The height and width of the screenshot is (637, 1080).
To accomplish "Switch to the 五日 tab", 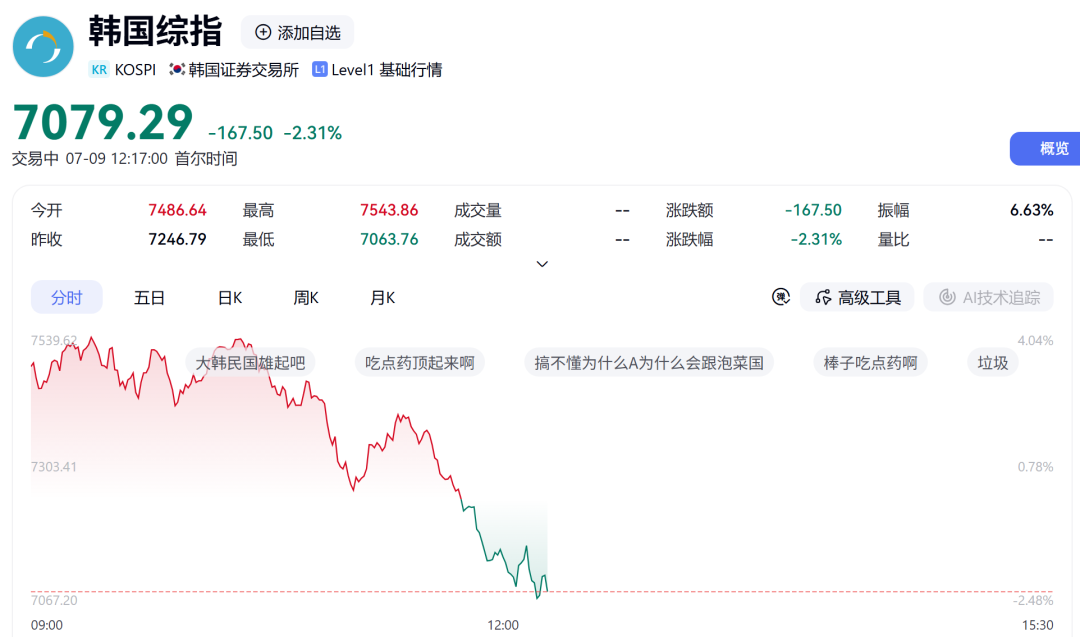I will pyautogui.click(x=149, y=297).
